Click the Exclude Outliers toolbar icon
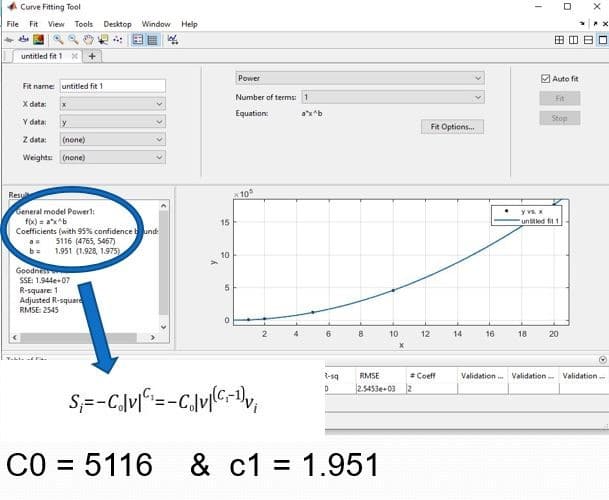609x500 pixels. click(x=117, y=39)
